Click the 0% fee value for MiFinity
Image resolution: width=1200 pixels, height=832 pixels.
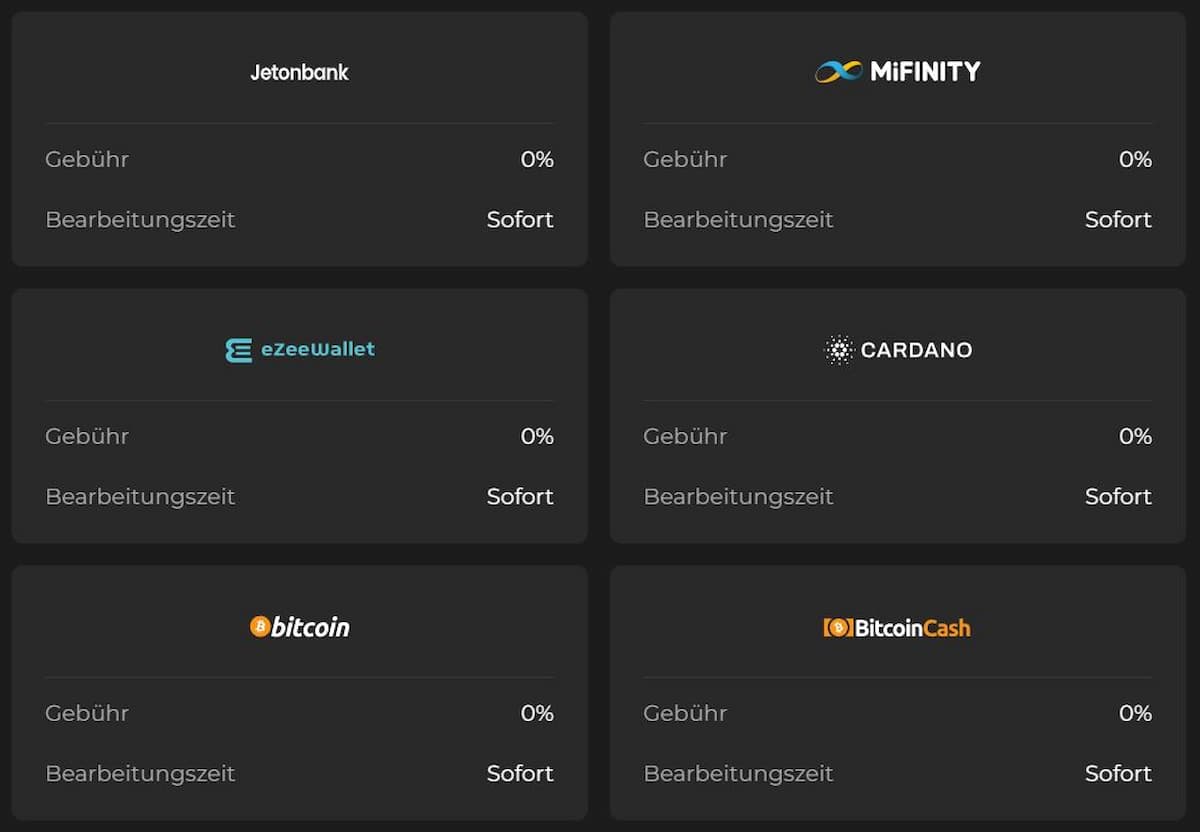click(x=1135, y=159)
